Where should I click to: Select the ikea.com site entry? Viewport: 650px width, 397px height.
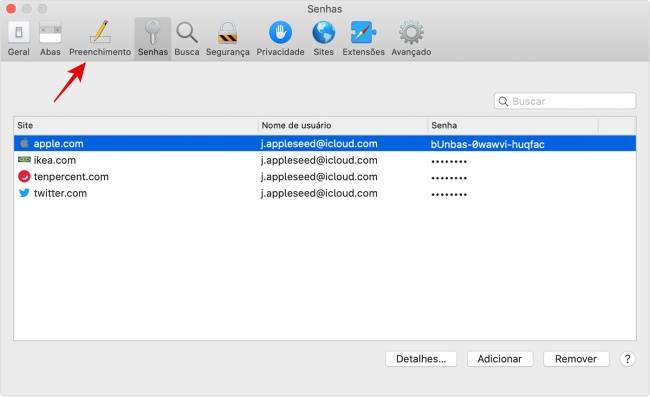pos(55,160)
